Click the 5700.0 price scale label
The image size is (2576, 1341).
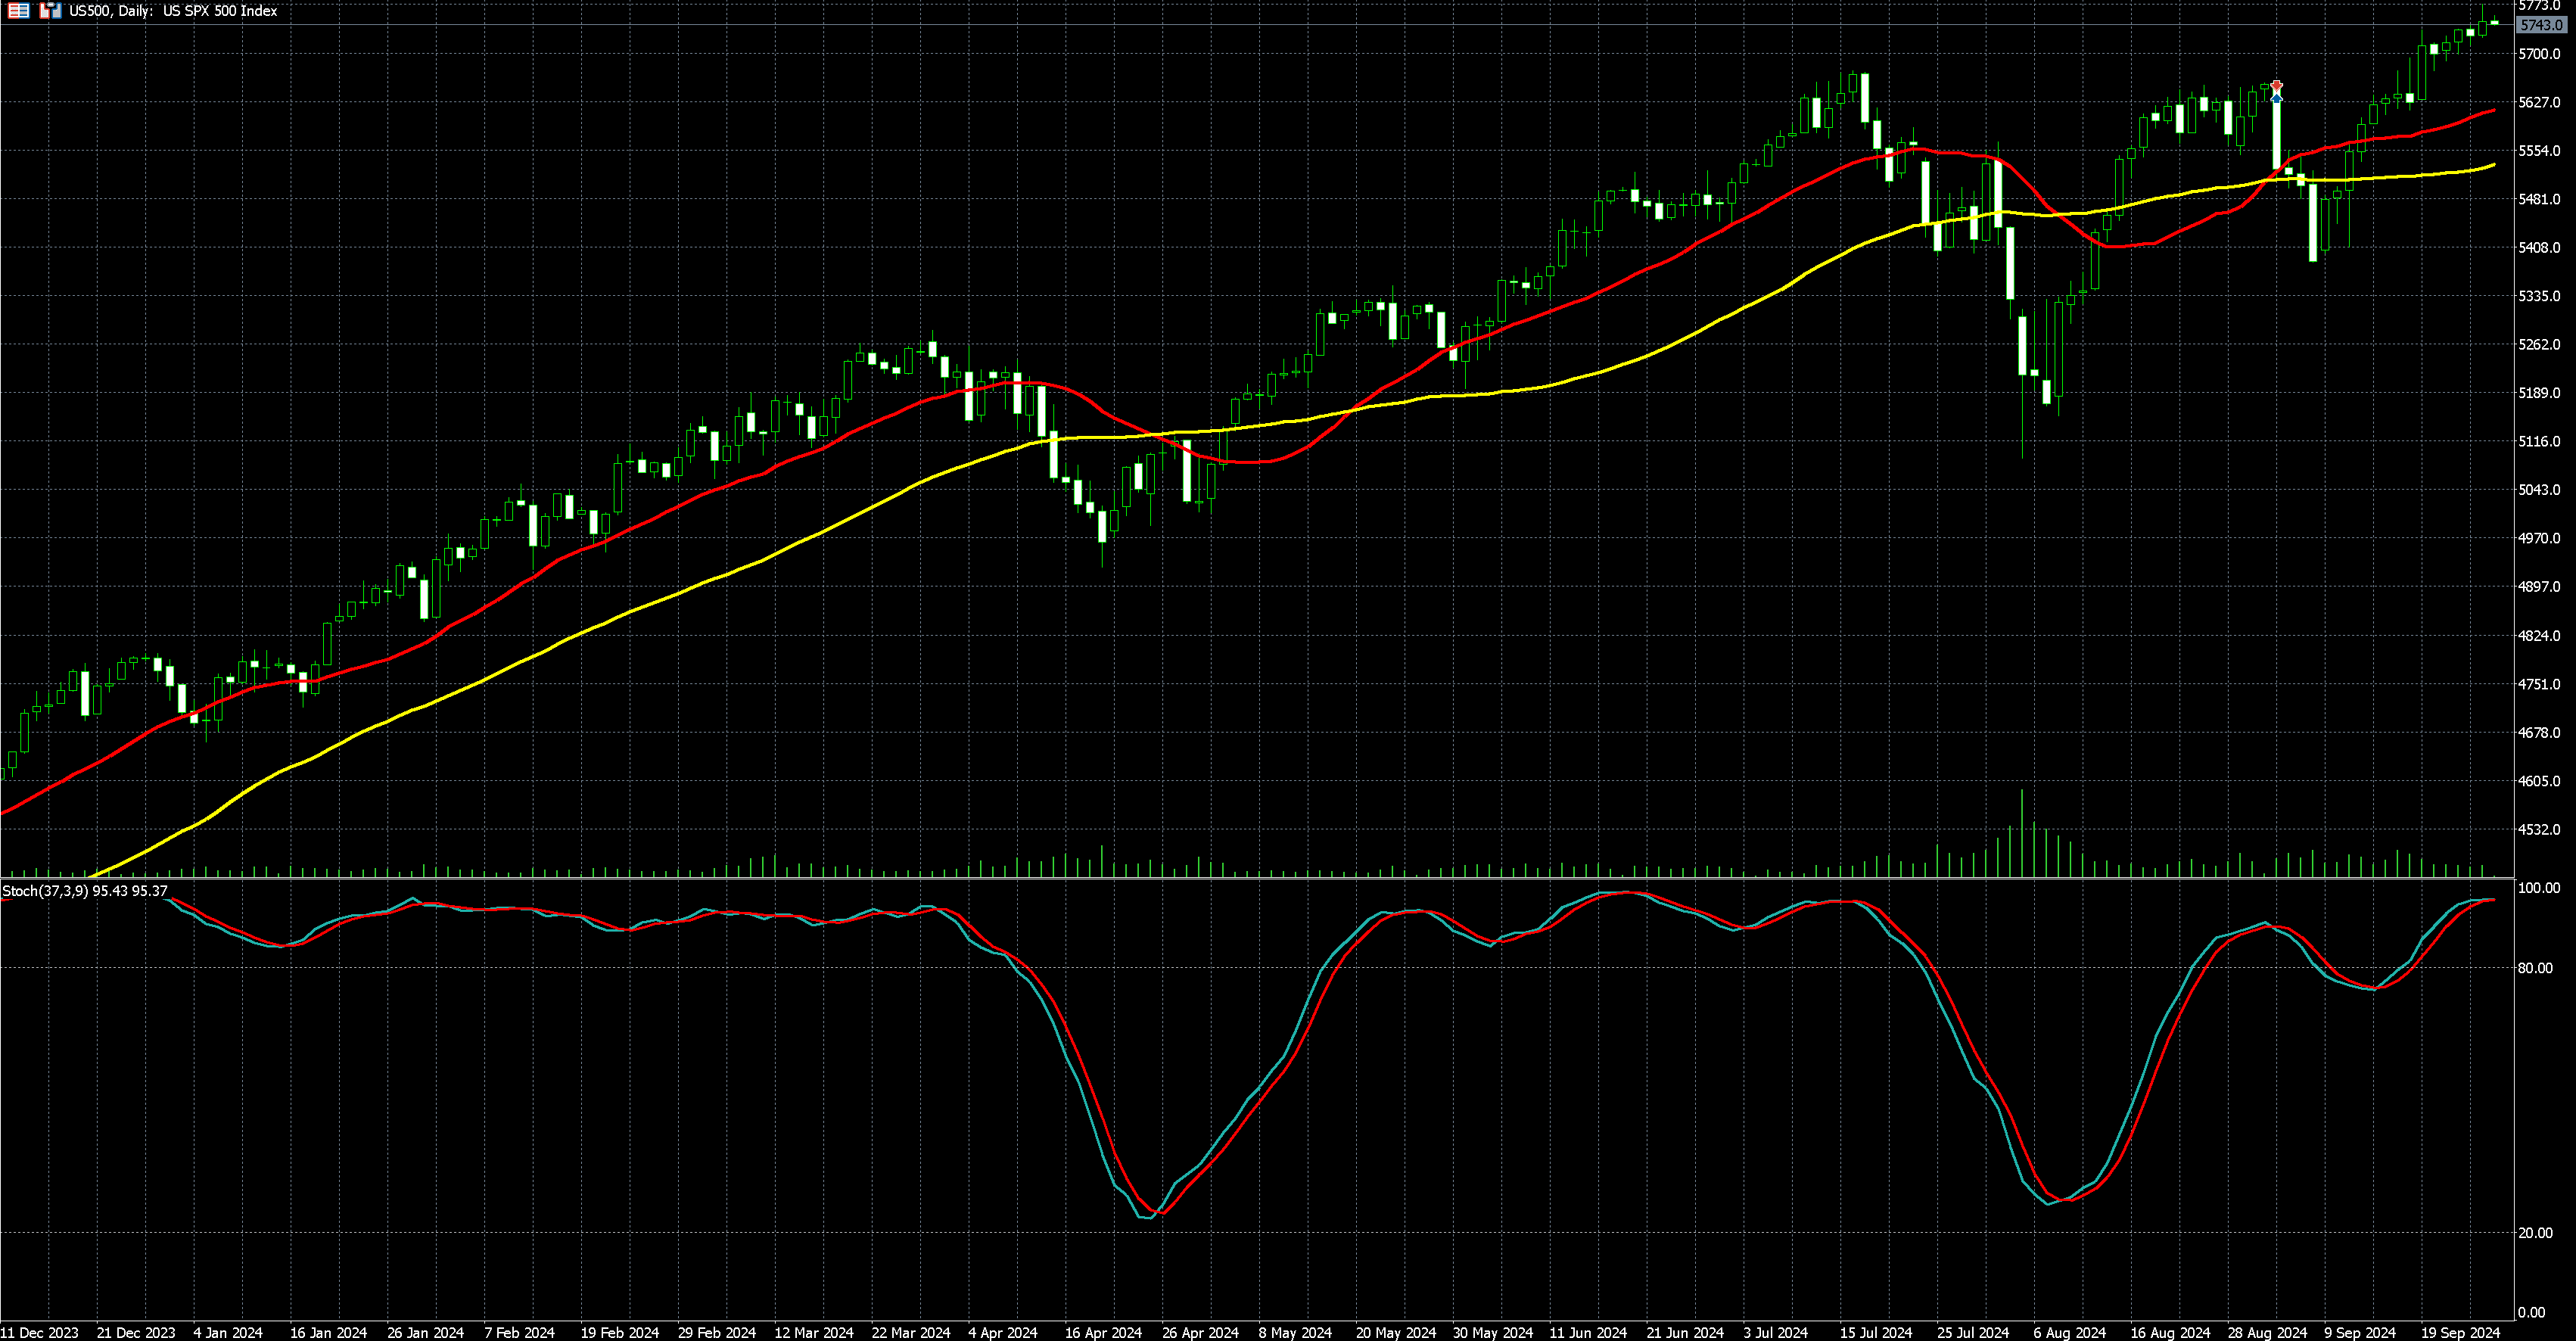coord(2540,54)
